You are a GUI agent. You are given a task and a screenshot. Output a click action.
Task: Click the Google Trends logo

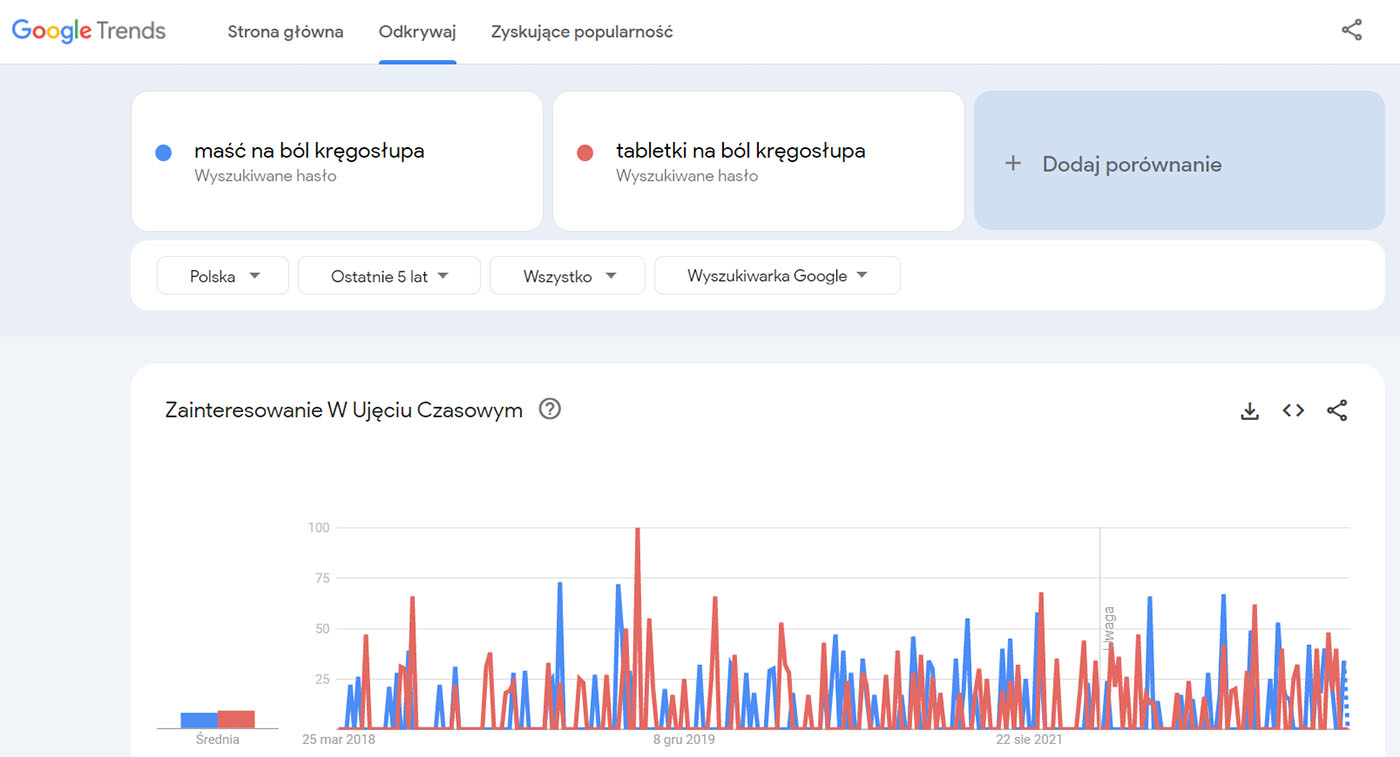pyautogui.click(x=89, y=31)
